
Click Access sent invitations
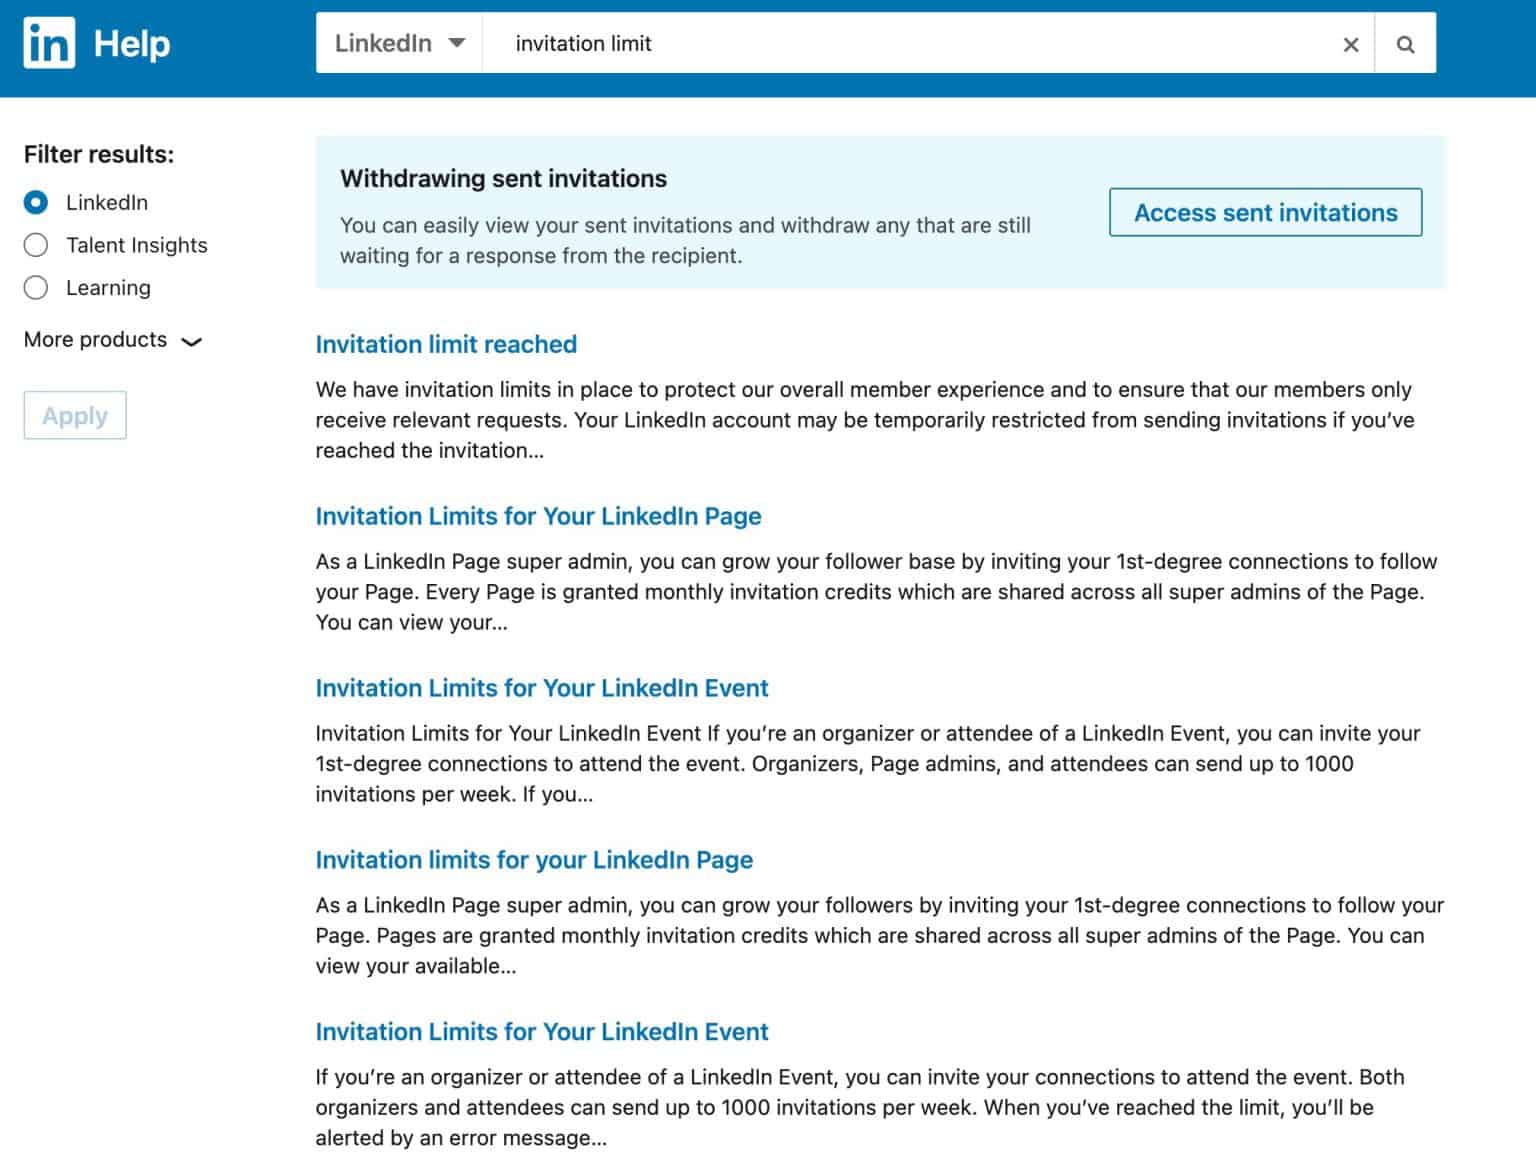1265,212
